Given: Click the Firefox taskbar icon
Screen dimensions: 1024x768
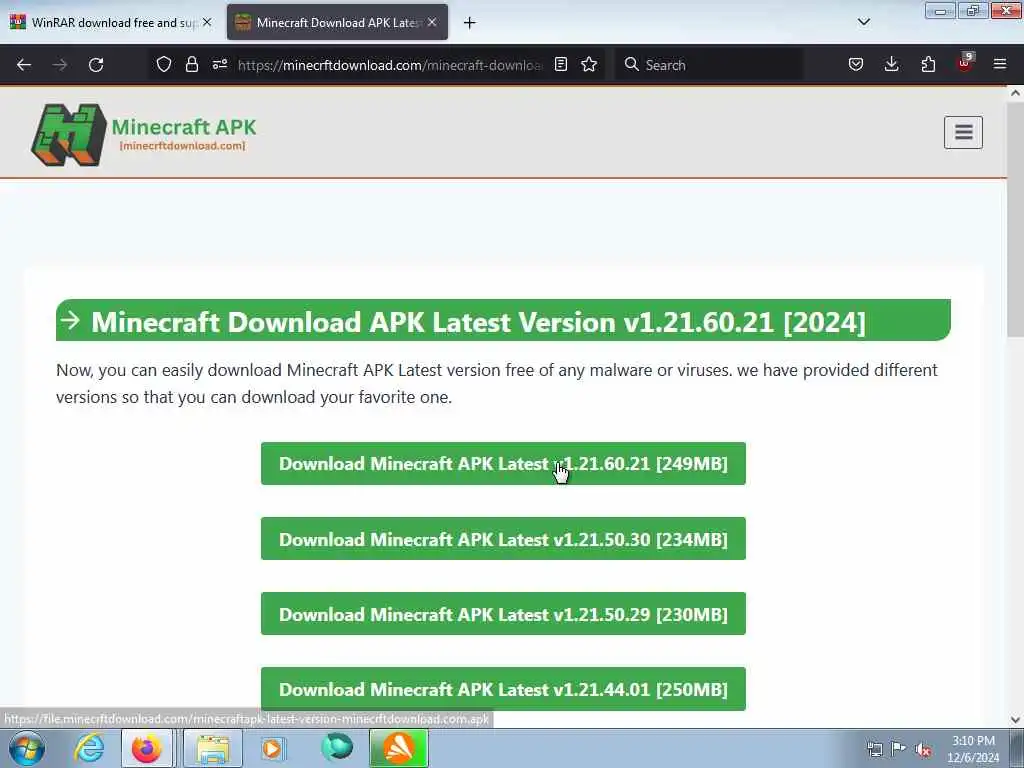Looking at the screenshot, I should (147, 748).
